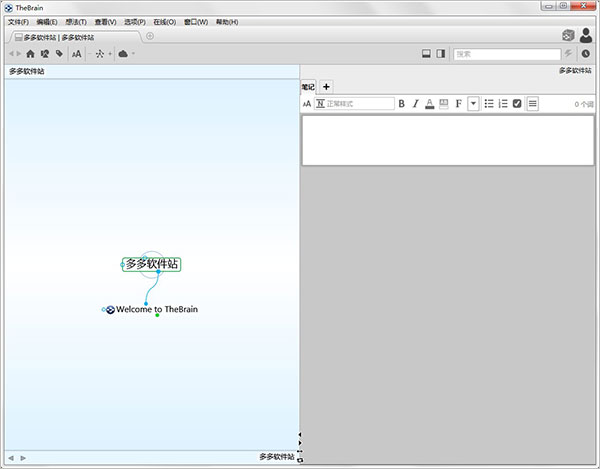Open the user account icon
The height and width of the screenshot is (469, 600).
586,35
